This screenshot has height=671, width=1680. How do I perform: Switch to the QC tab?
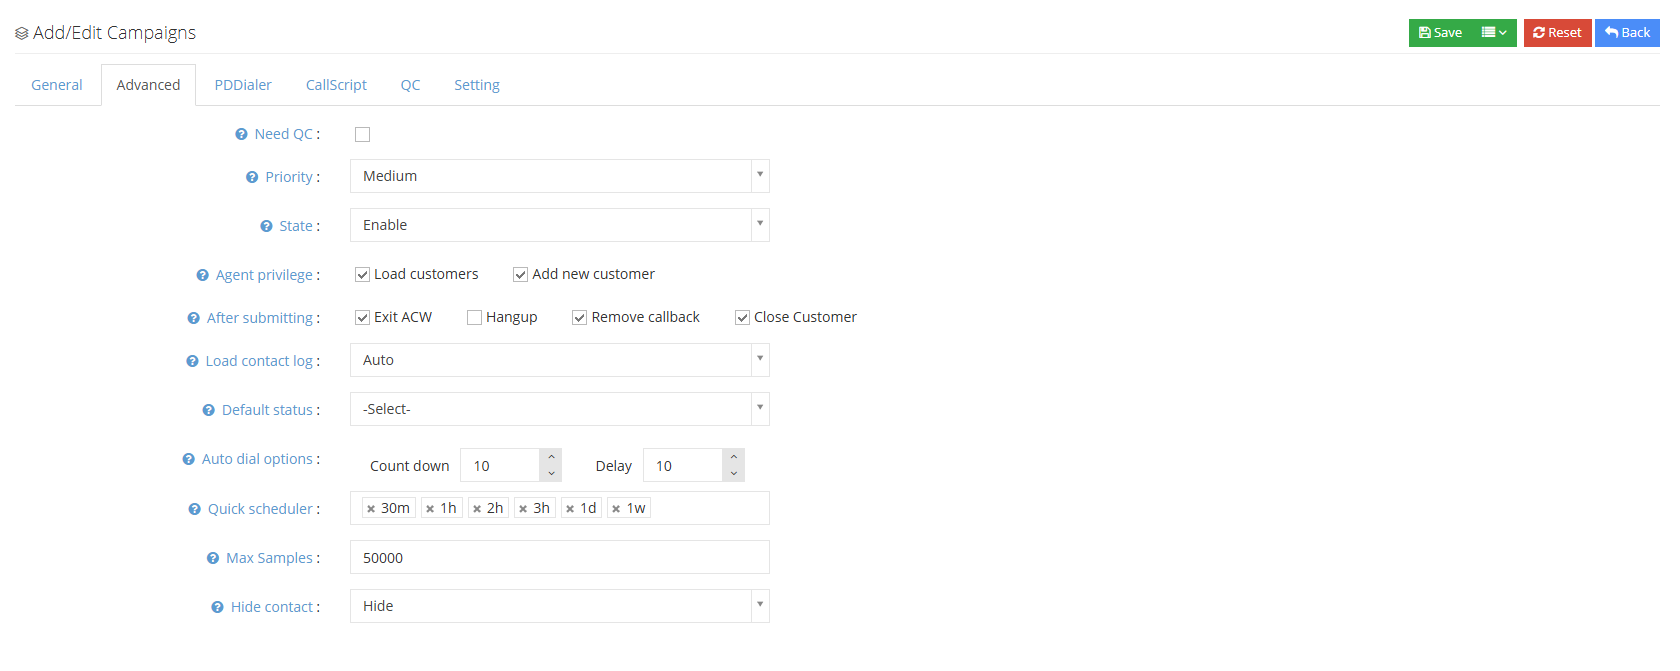point(410,85)
